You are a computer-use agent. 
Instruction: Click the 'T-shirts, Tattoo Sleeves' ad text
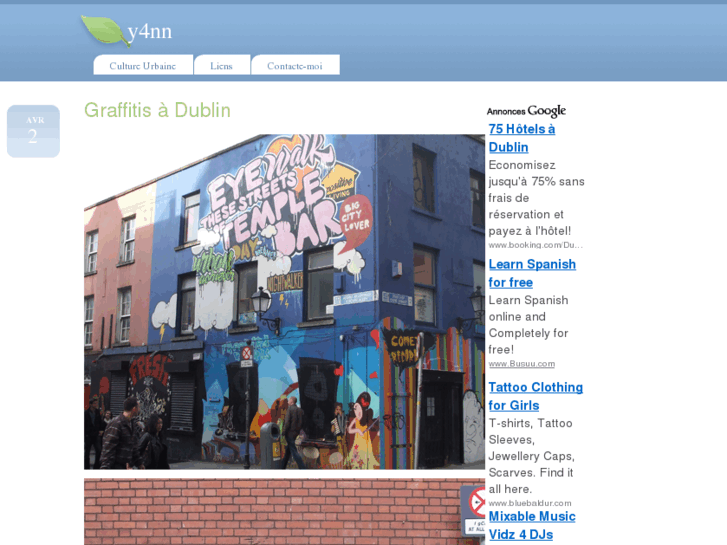pos(531,456)
